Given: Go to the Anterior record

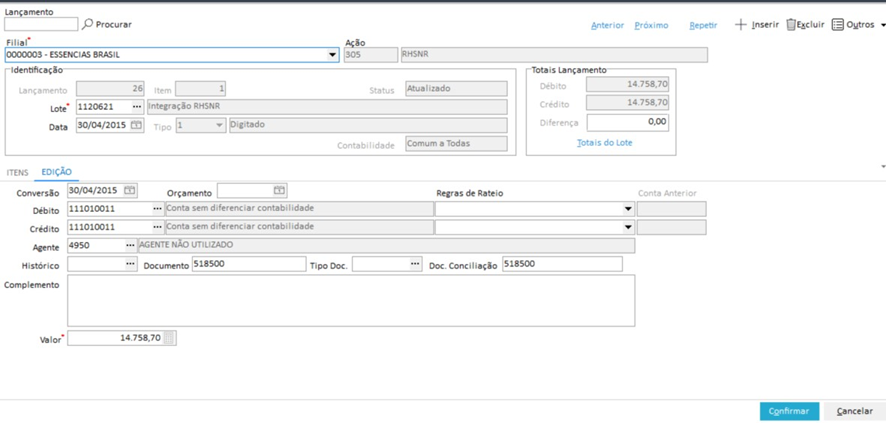Looking at the screenshot, I should (607, 25).
